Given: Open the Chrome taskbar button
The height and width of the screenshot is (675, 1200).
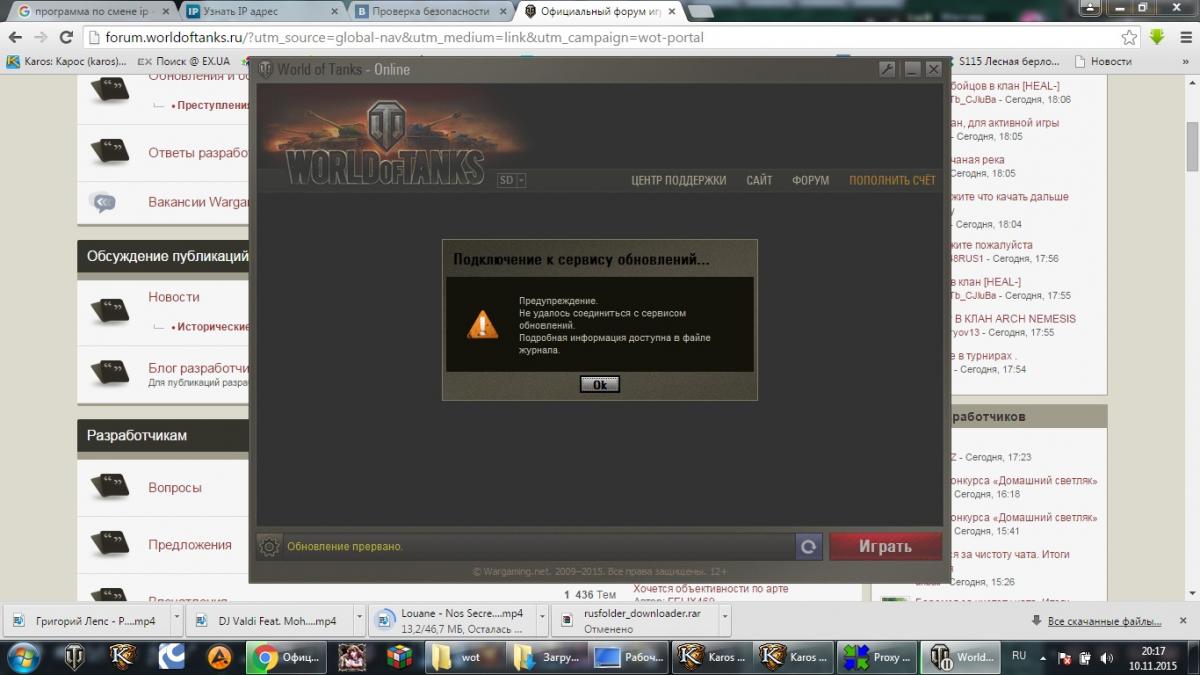Looking at the screenshot, I should coord(287,657).
